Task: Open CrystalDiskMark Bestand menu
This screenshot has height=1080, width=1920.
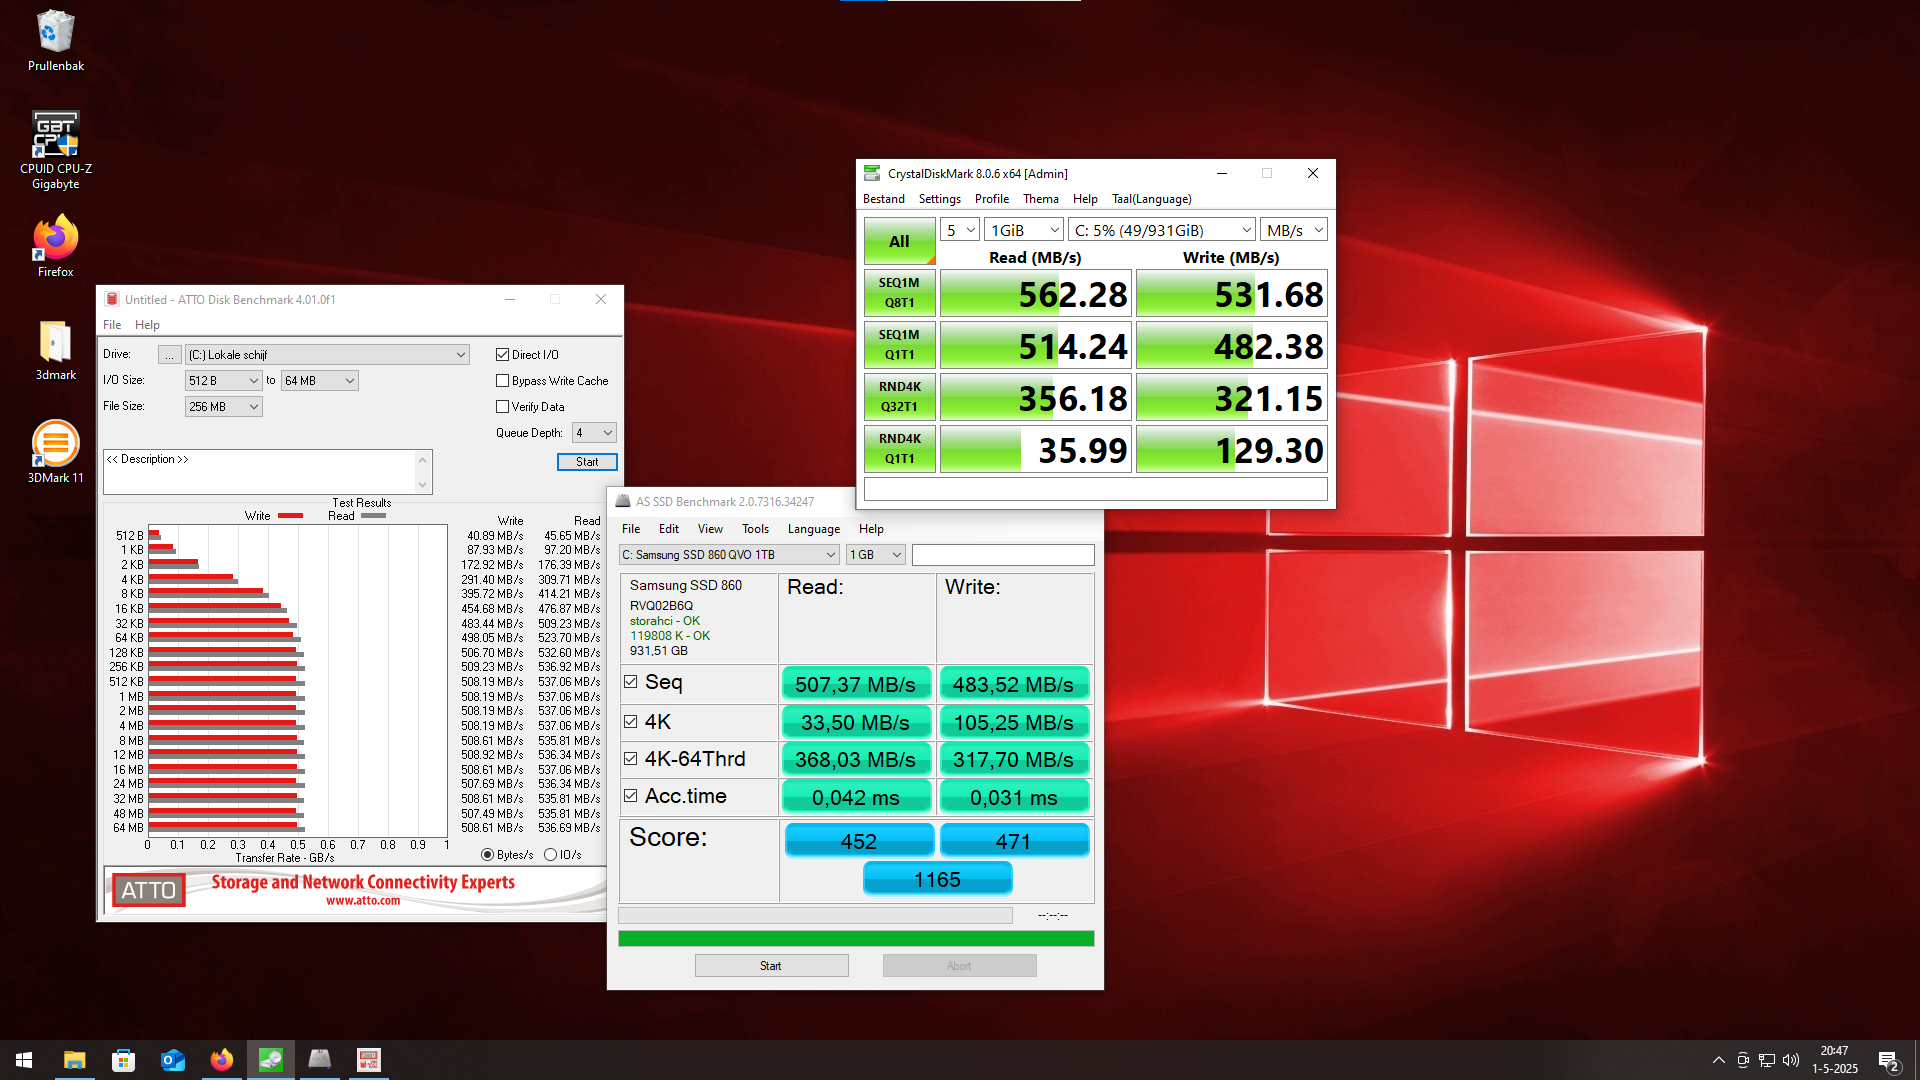Action: click(884, 199)
